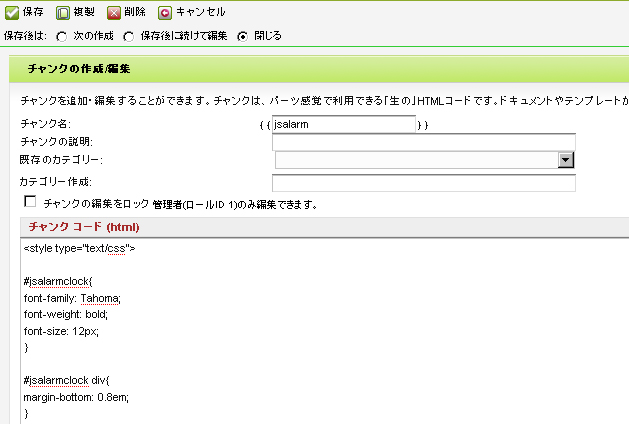629x424 pixels.
Task: Click the チャンクの作成/編集 panel title
Action: coord(79,69)
